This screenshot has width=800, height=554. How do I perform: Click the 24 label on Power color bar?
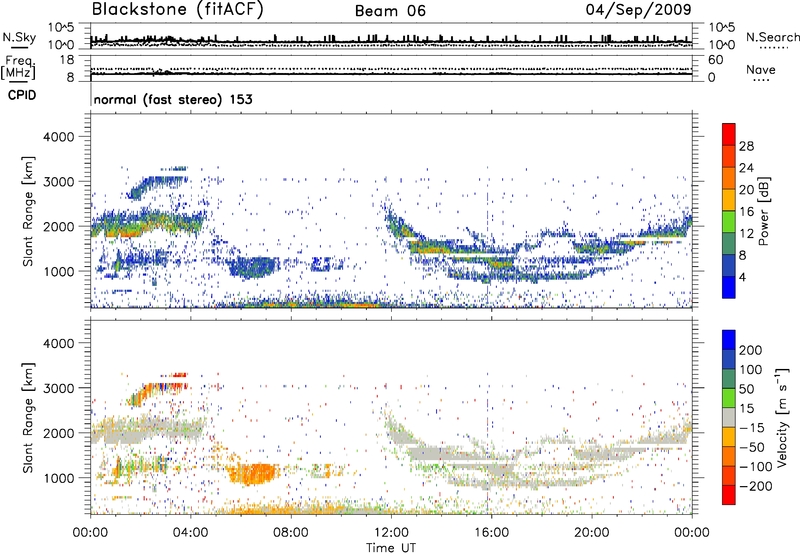tap(746, 168)
